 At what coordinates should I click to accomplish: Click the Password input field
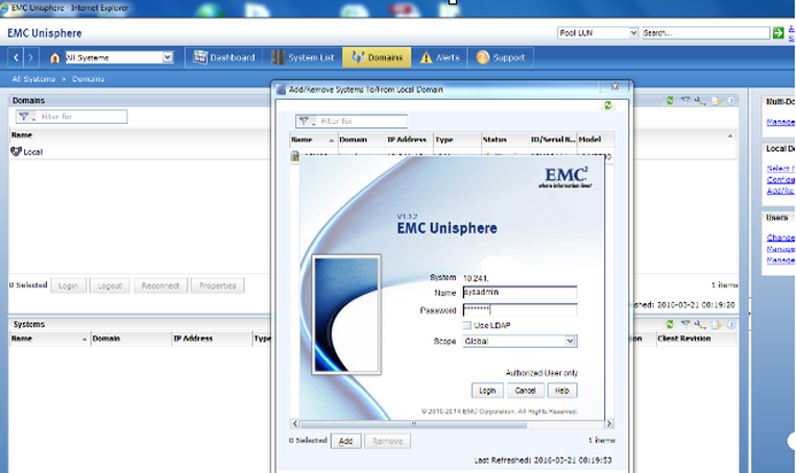[520, 310]
